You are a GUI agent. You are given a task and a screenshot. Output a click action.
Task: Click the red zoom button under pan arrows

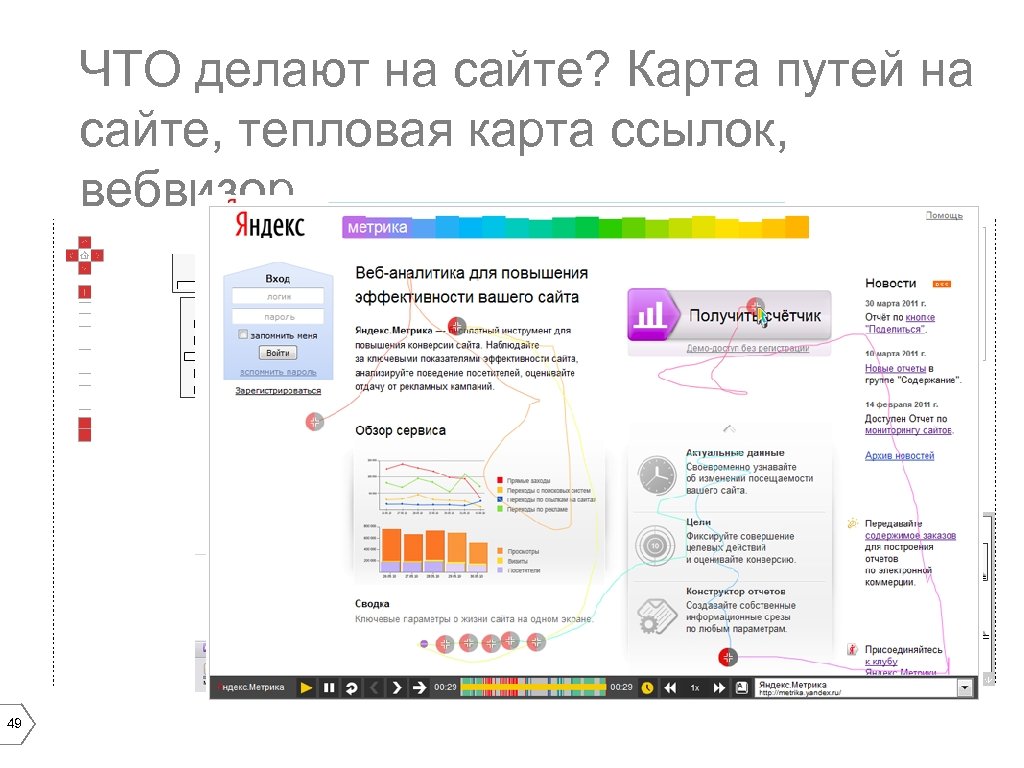(x=85, y=292)
